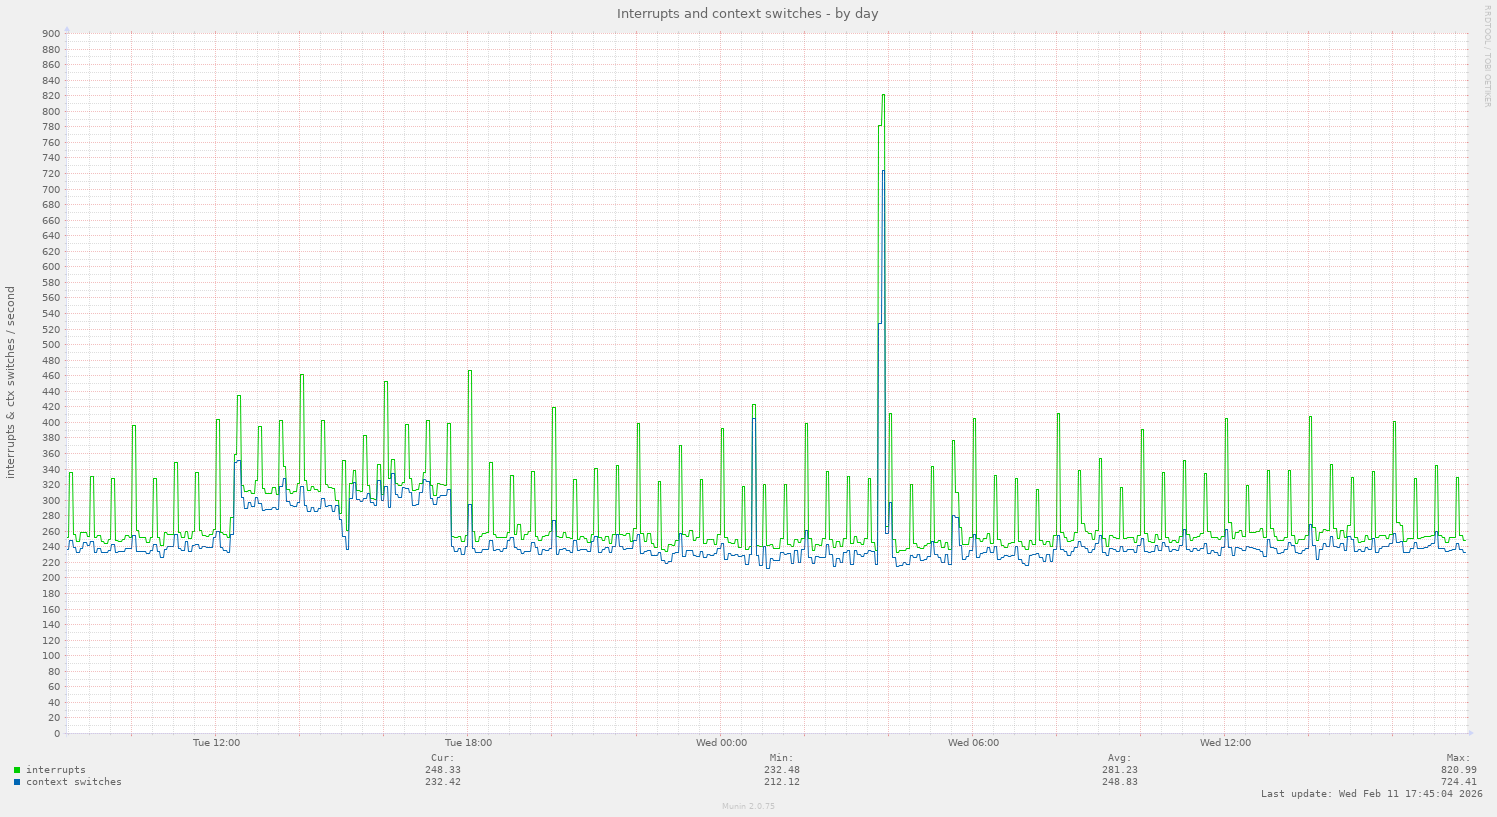1497x817 pixels.
Task: Click the Munin 2.0.75 footer text
Action: point(748,806)
